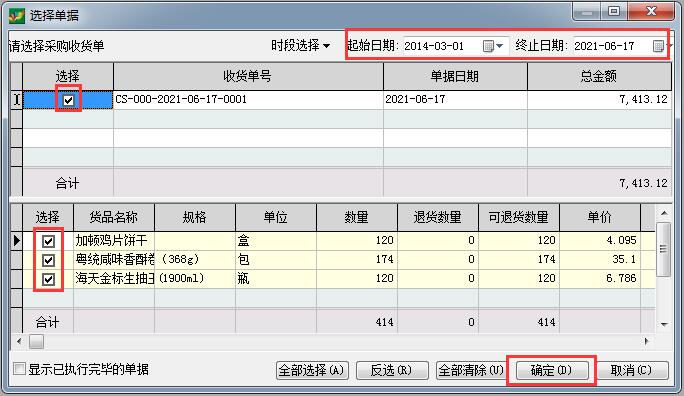Click row indicator arrow beside 加顿鸡片饼干

17,241
